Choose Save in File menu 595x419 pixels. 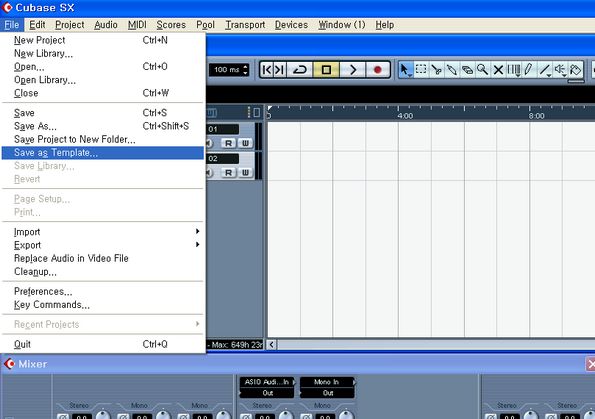(102, 113)
